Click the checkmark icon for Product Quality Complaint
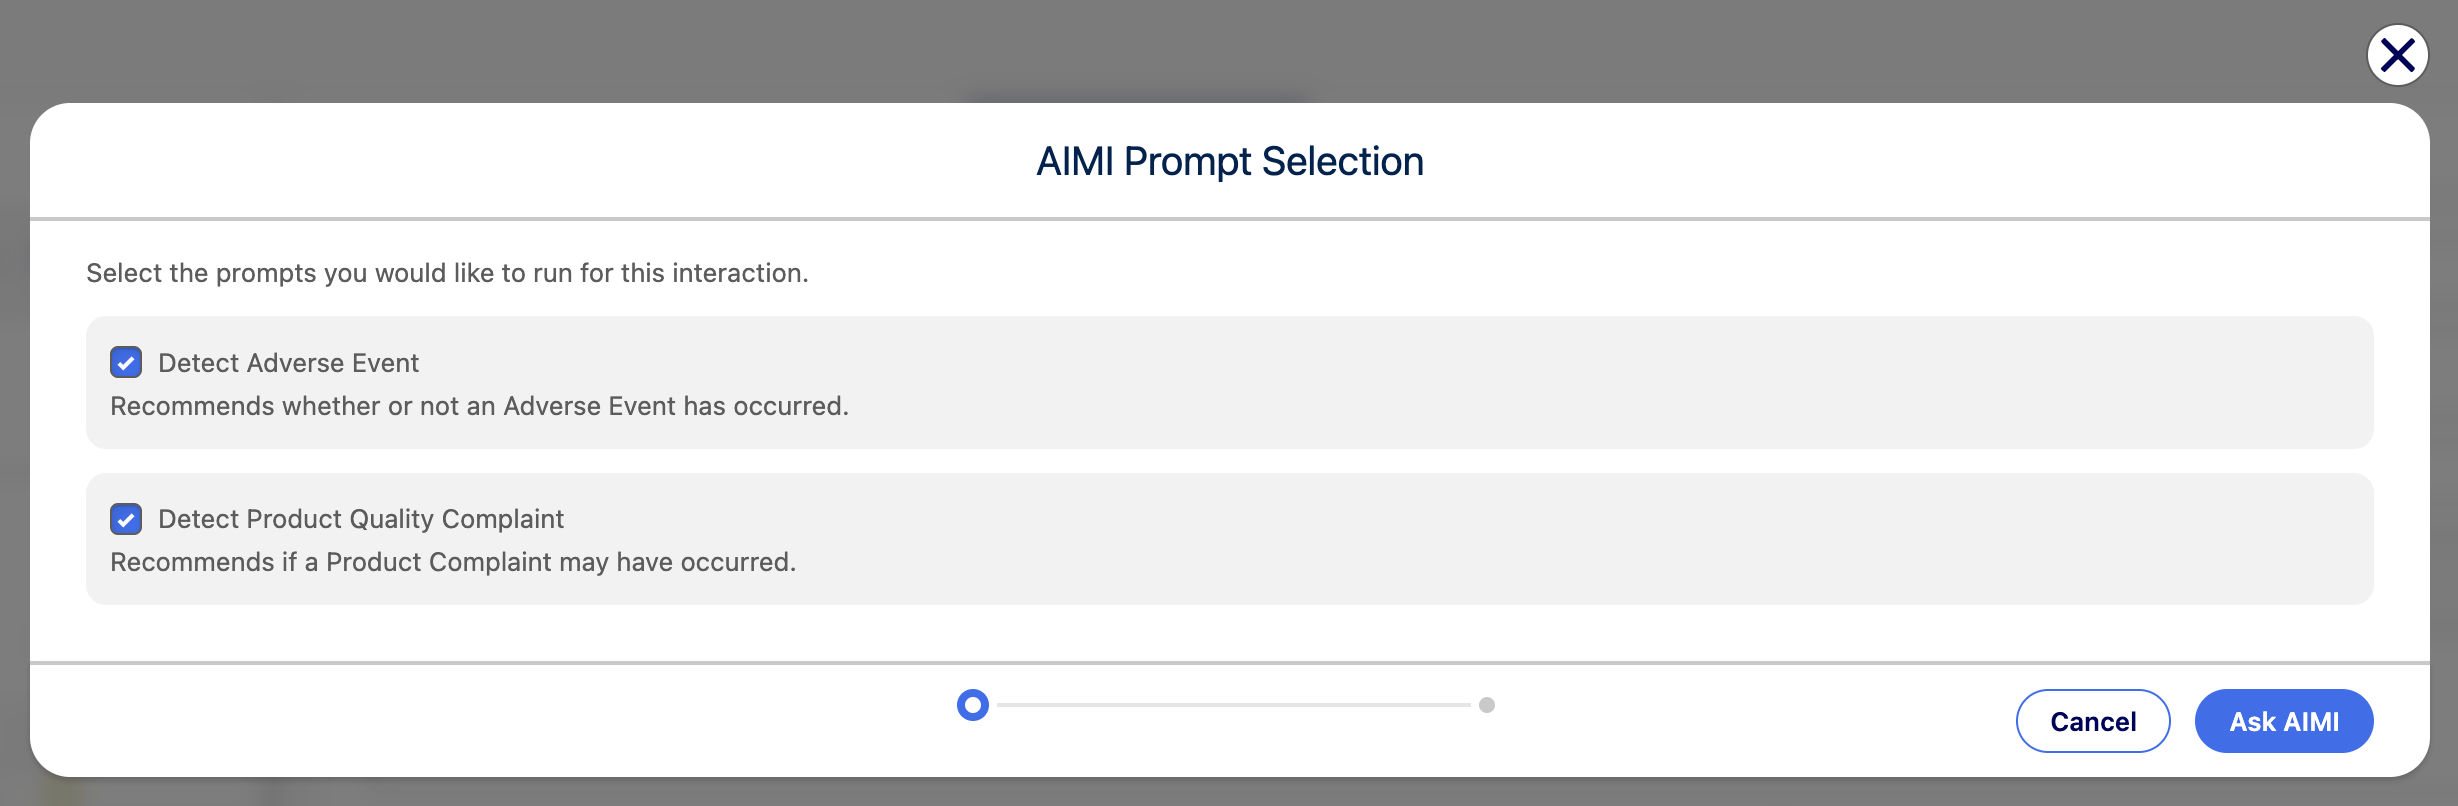This screenshot has height=806, width=2458. [x=126, y=519]
